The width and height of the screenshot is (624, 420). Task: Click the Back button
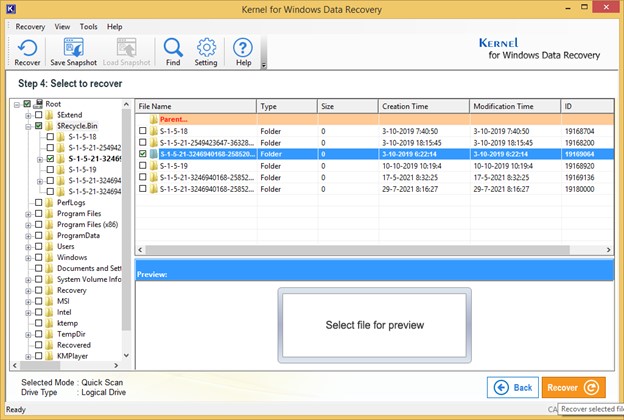pos(513,387)
